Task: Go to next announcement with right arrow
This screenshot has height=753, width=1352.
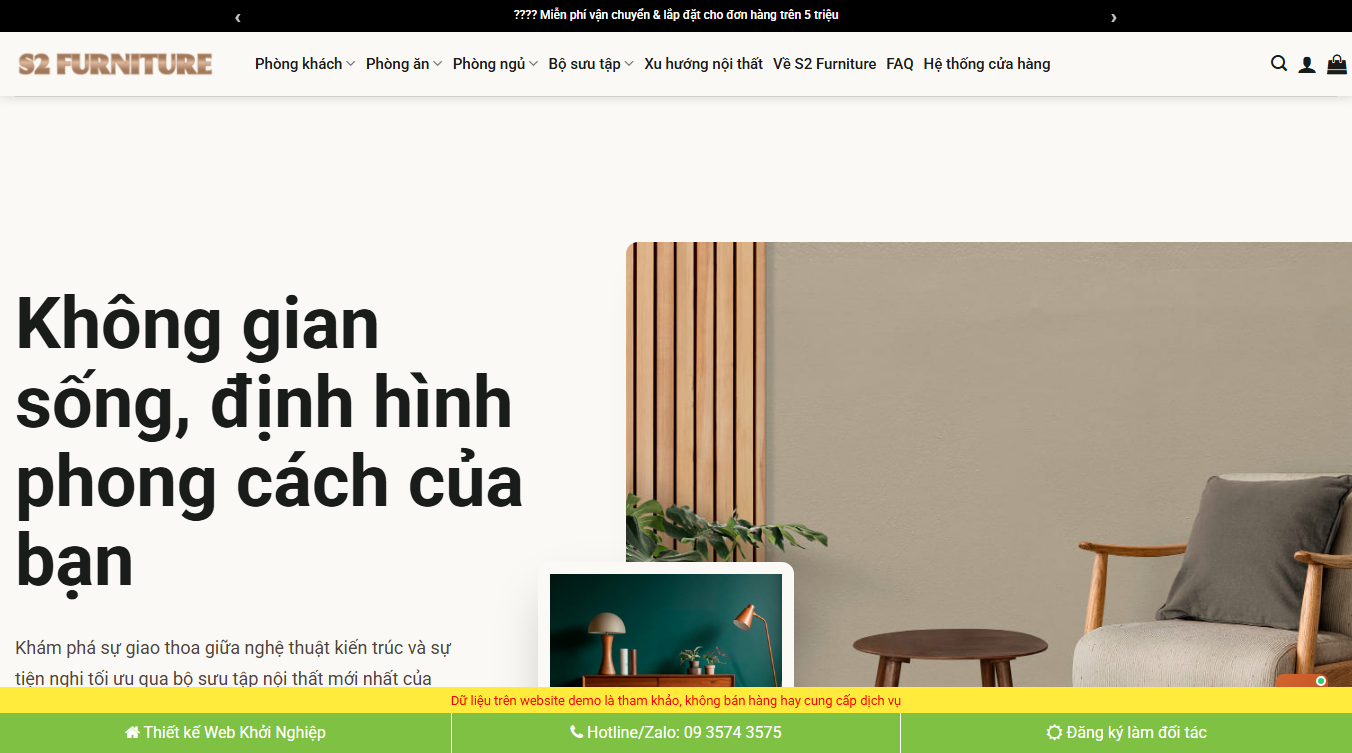Action: point(1114,17)
